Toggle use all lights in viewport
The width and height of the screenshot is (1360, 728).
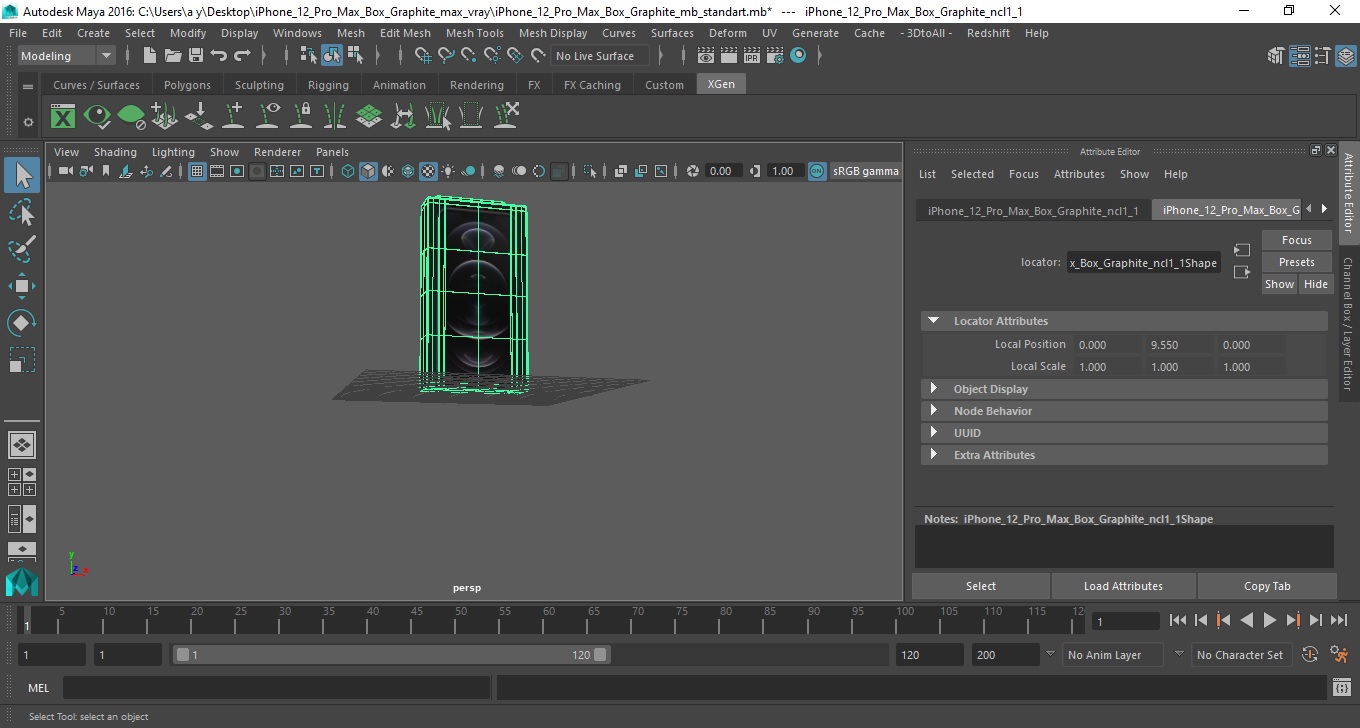448,172
